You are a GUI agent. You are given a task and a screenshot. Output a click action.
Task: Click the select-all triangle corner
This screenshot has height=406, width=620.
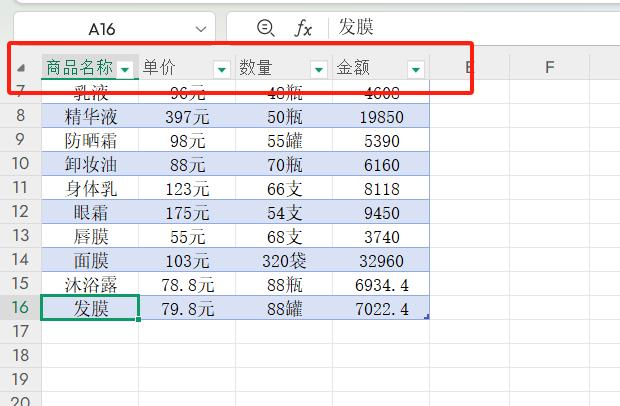[21, 68]
